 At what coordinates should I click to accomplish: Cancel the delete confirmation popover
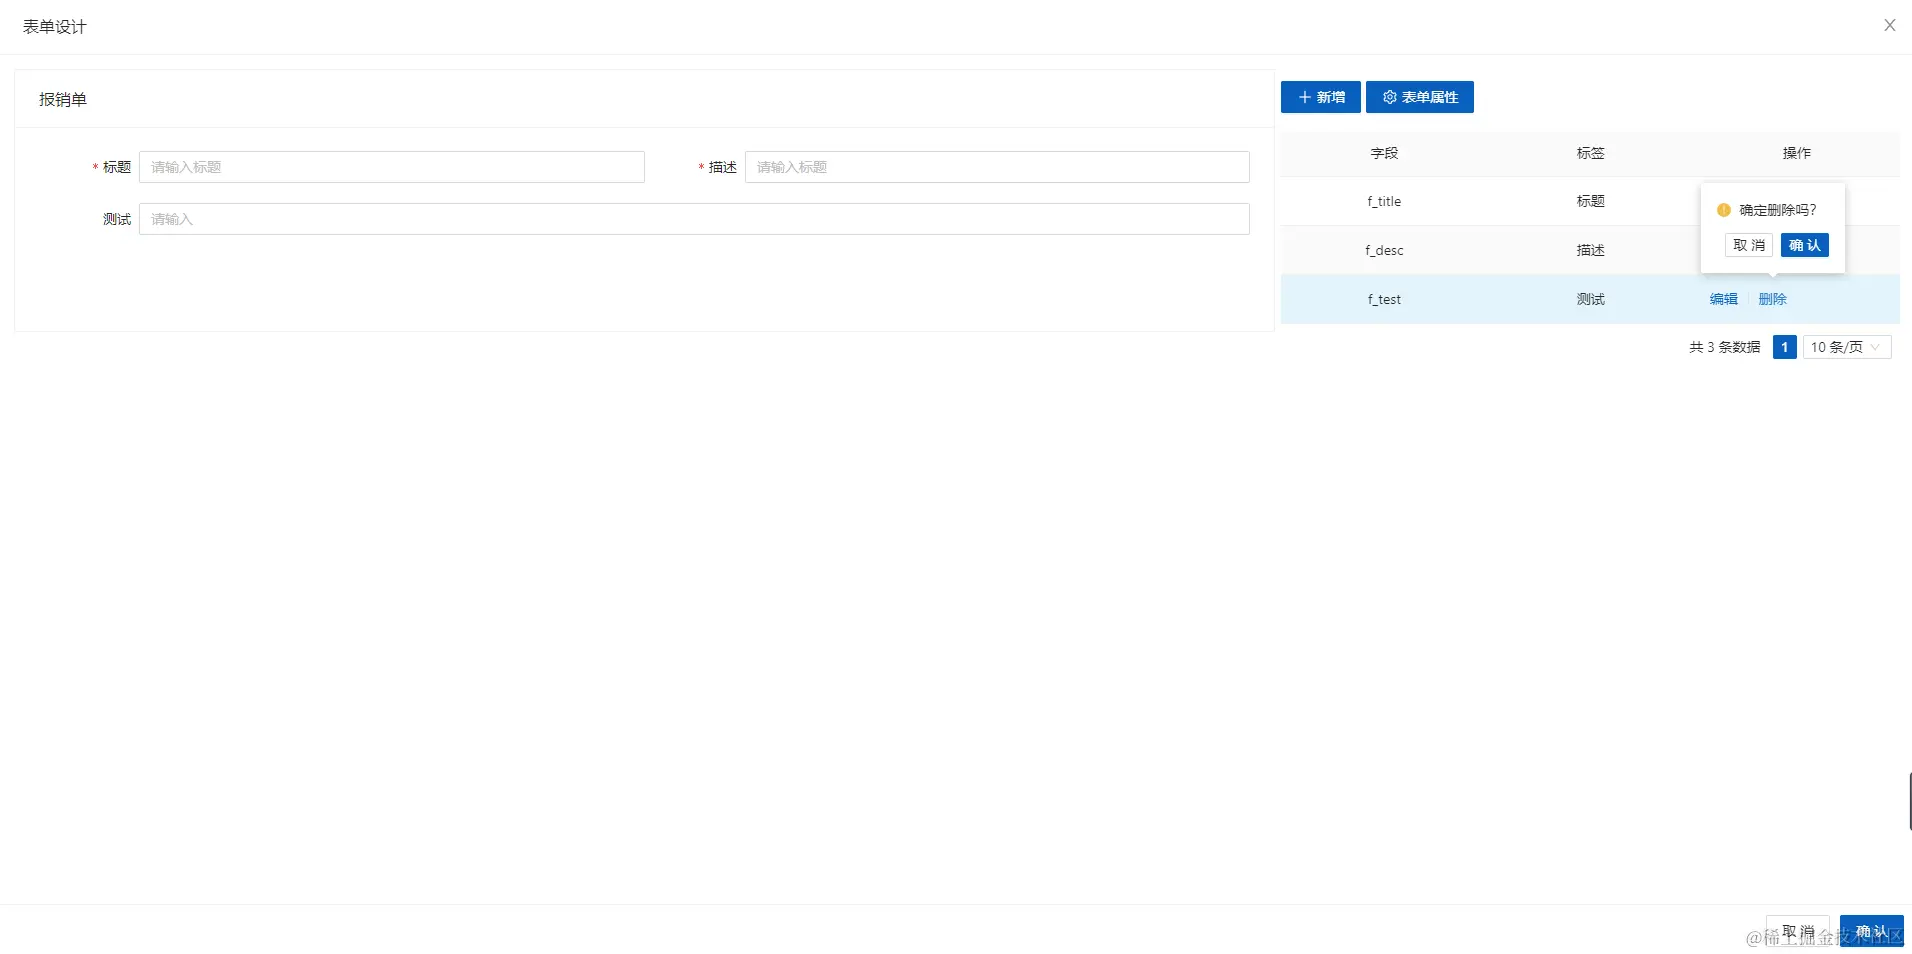coord(1748,245)
